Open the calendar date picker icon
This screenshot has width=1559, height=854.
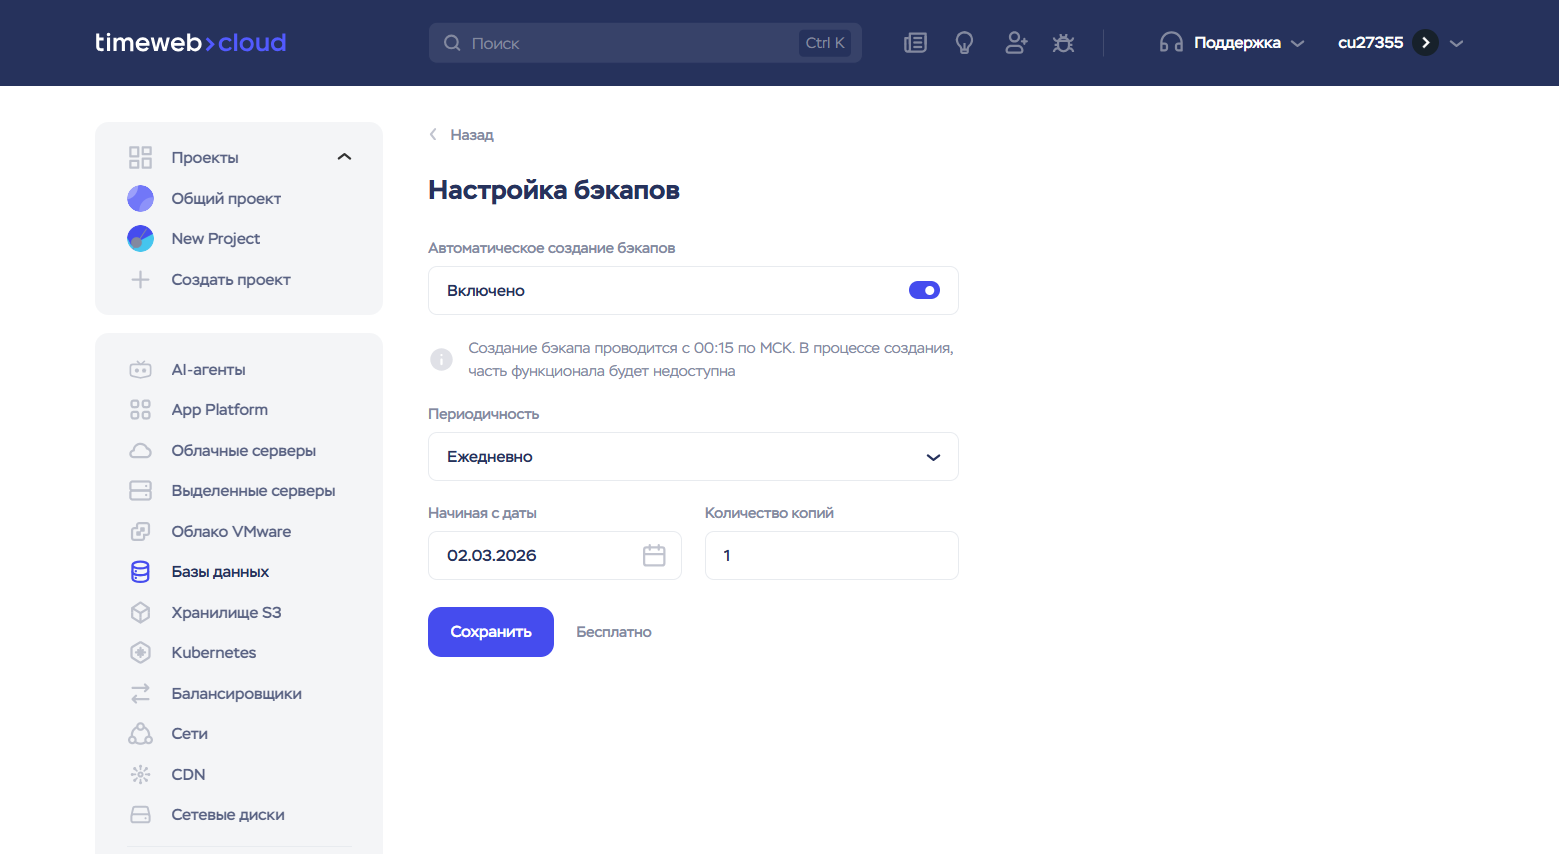coord(654,556)
